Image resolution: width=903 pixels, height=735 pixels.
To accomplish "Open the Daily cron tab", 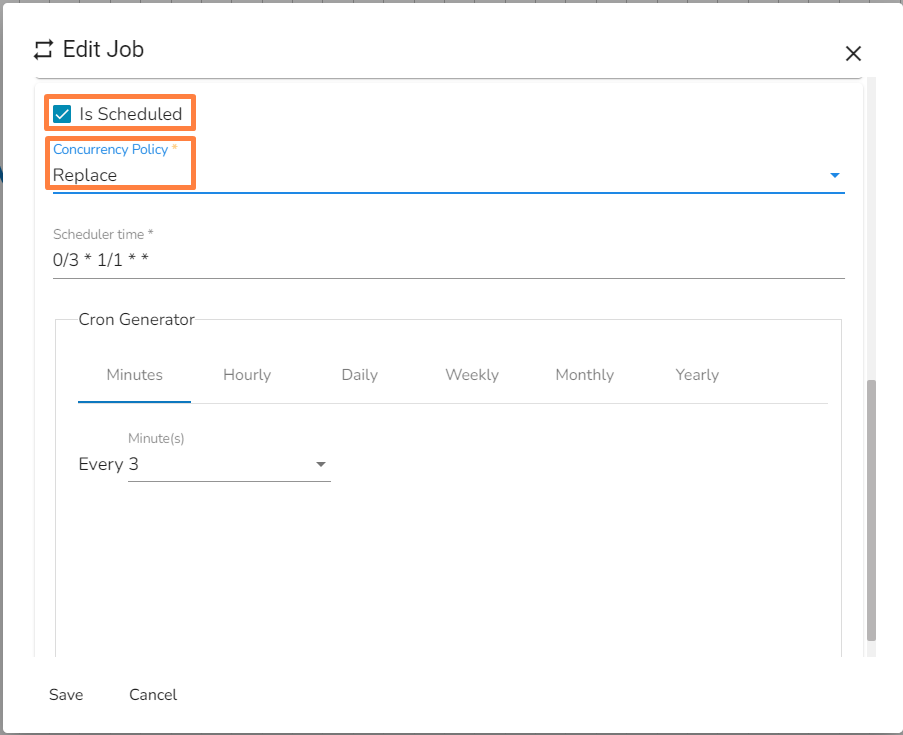I will click(359, 375).
